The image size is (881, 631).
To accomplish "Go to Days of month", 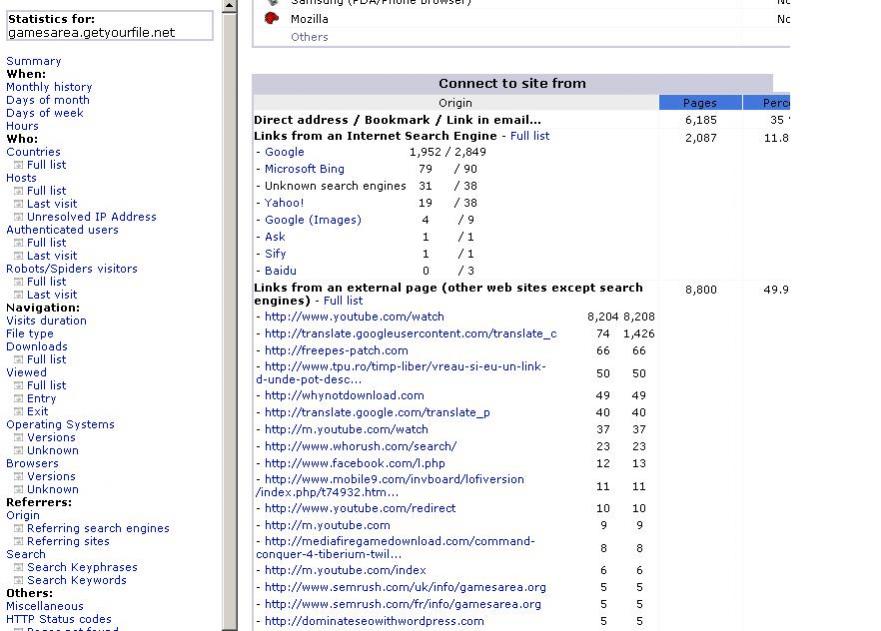I will pyautogui.click(x=48, y=100).
